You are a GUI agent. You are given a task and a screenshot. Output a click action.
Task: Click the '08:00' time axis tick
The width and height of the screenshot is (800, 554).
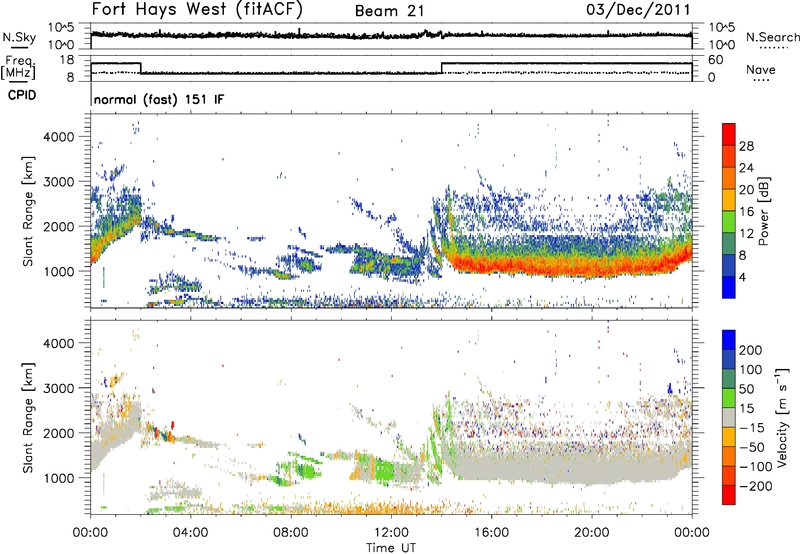tap(290, 533)
